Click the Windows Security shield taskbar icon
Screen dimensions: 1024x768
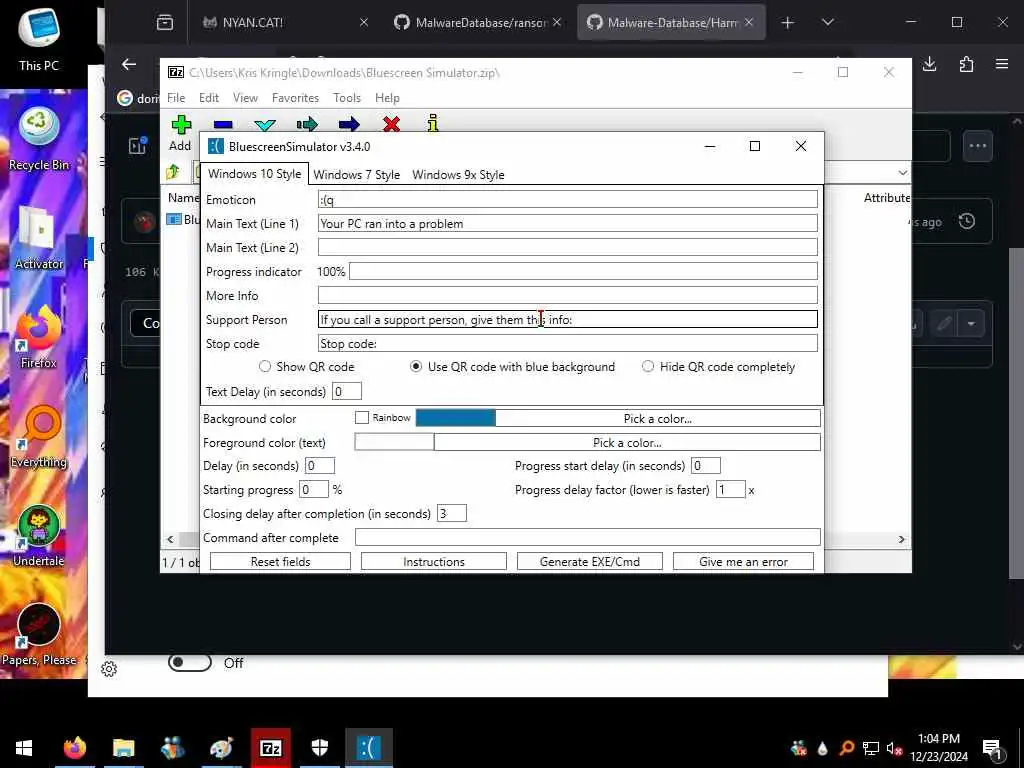319,748
